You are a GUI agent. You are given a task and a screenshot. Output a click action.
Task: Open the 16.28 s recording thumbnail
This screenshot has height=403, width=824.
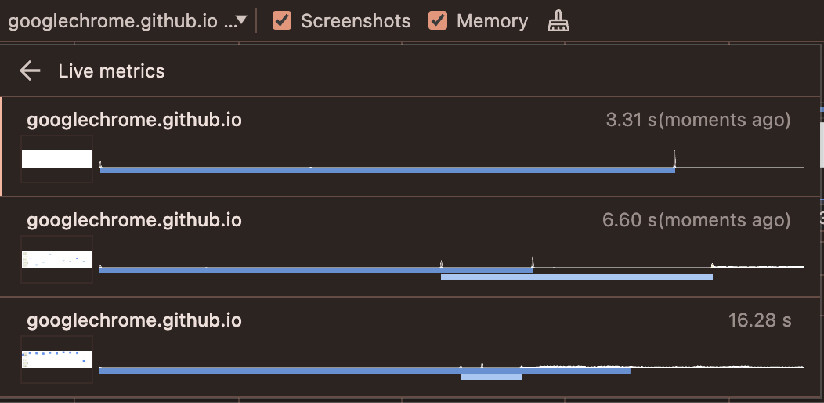[x=57, y=360]
